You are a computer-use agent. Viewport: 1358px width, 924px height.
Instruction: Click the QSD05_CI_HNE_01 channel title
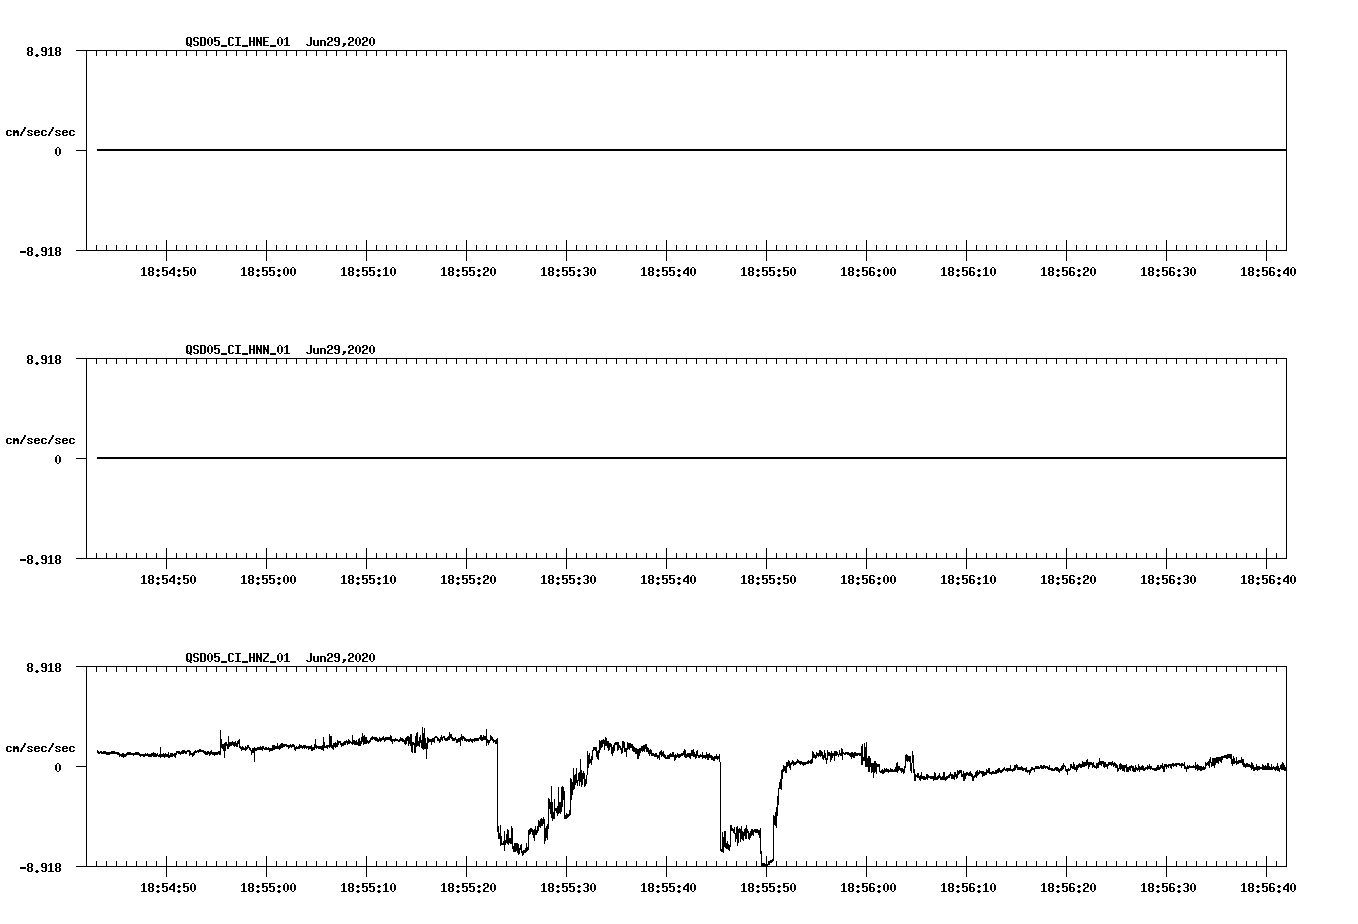[237, 42]
